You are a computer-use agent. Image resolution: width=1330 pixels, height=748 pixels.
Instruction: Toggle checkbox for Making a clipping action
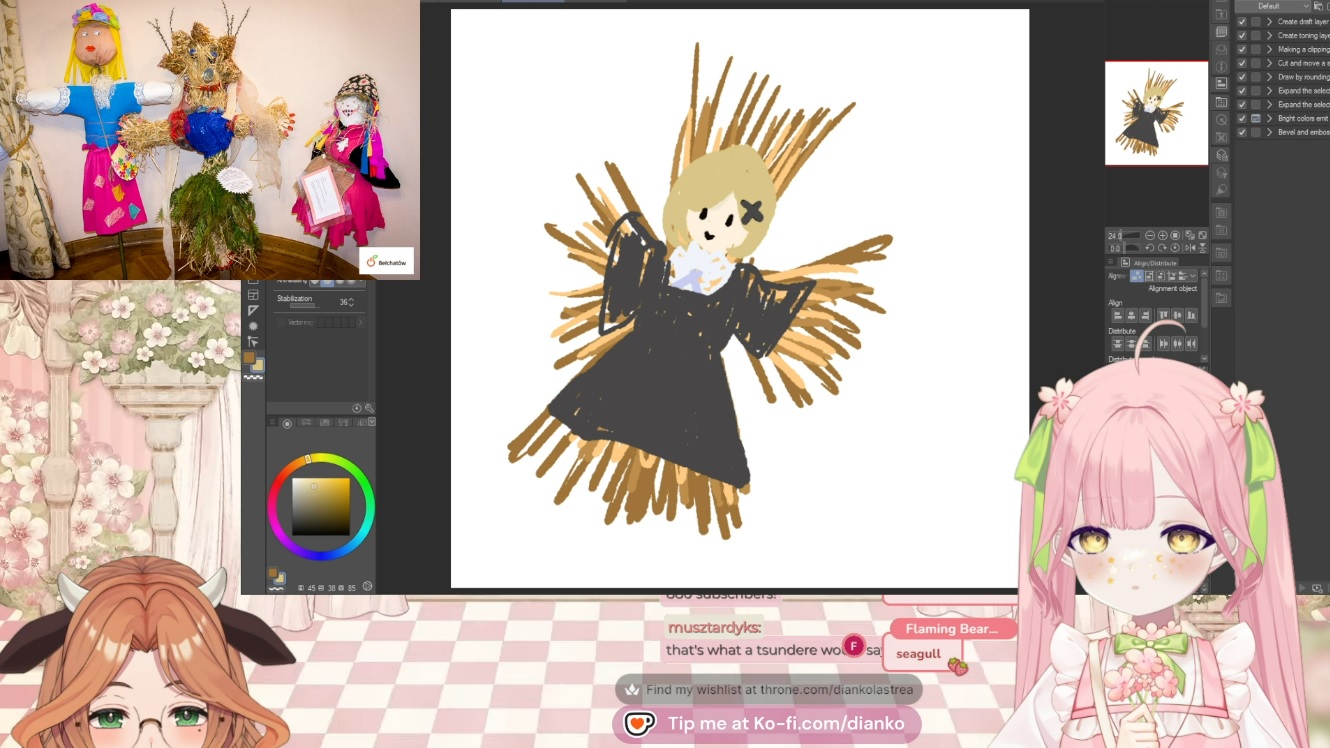tap(1242, 49)
